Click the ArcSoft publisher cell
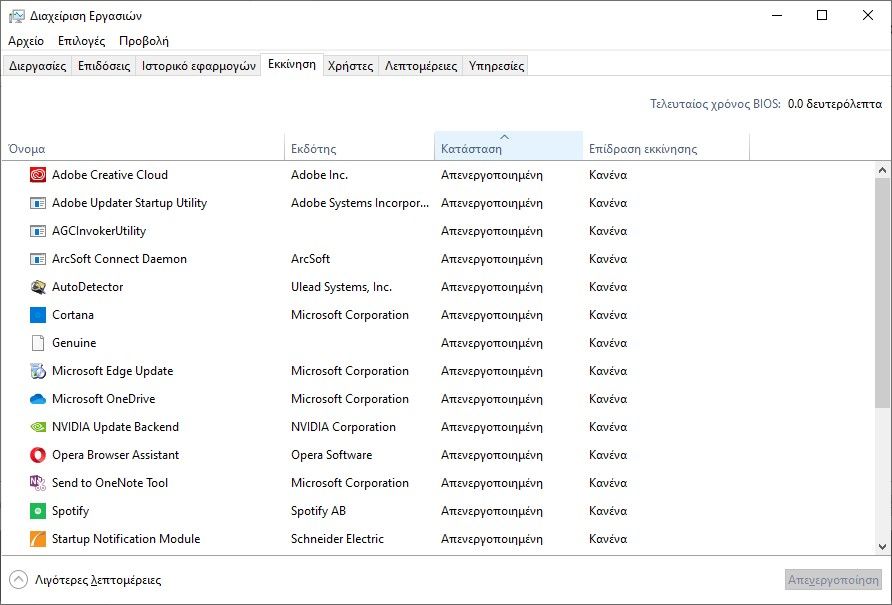 coord(310,259)
